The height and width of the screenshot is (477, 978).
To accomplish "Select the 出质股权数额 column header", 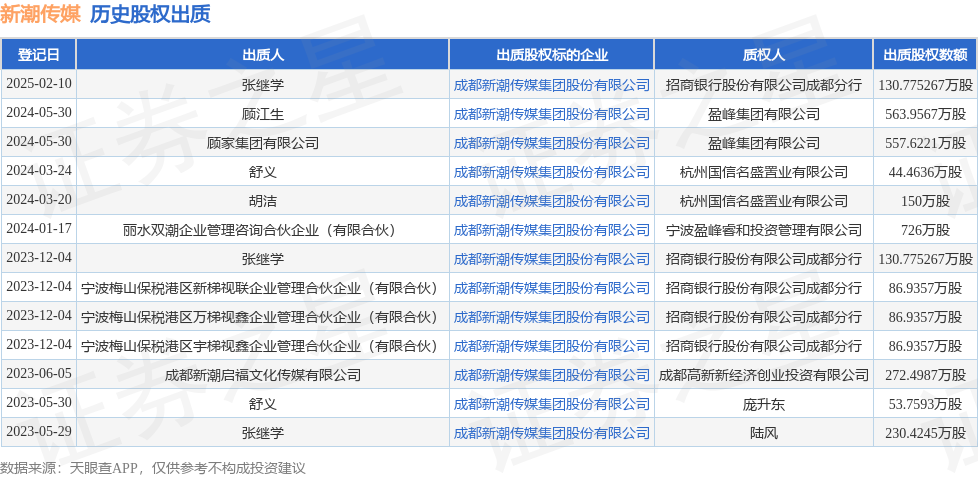I will click(926, 55).
